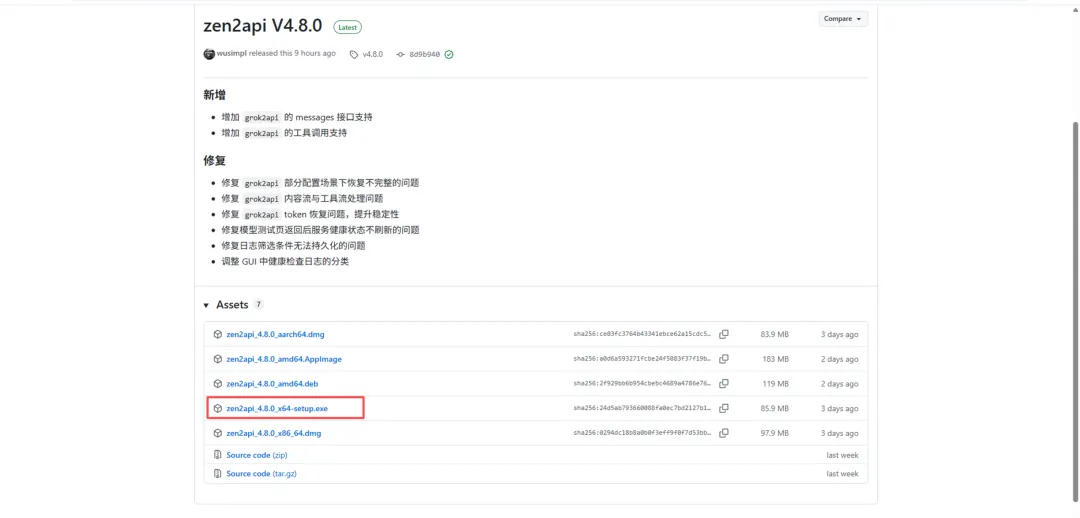Click the asset count badge 7
The height and width of the screenshot is (518, 1080).
coord(258,304)
